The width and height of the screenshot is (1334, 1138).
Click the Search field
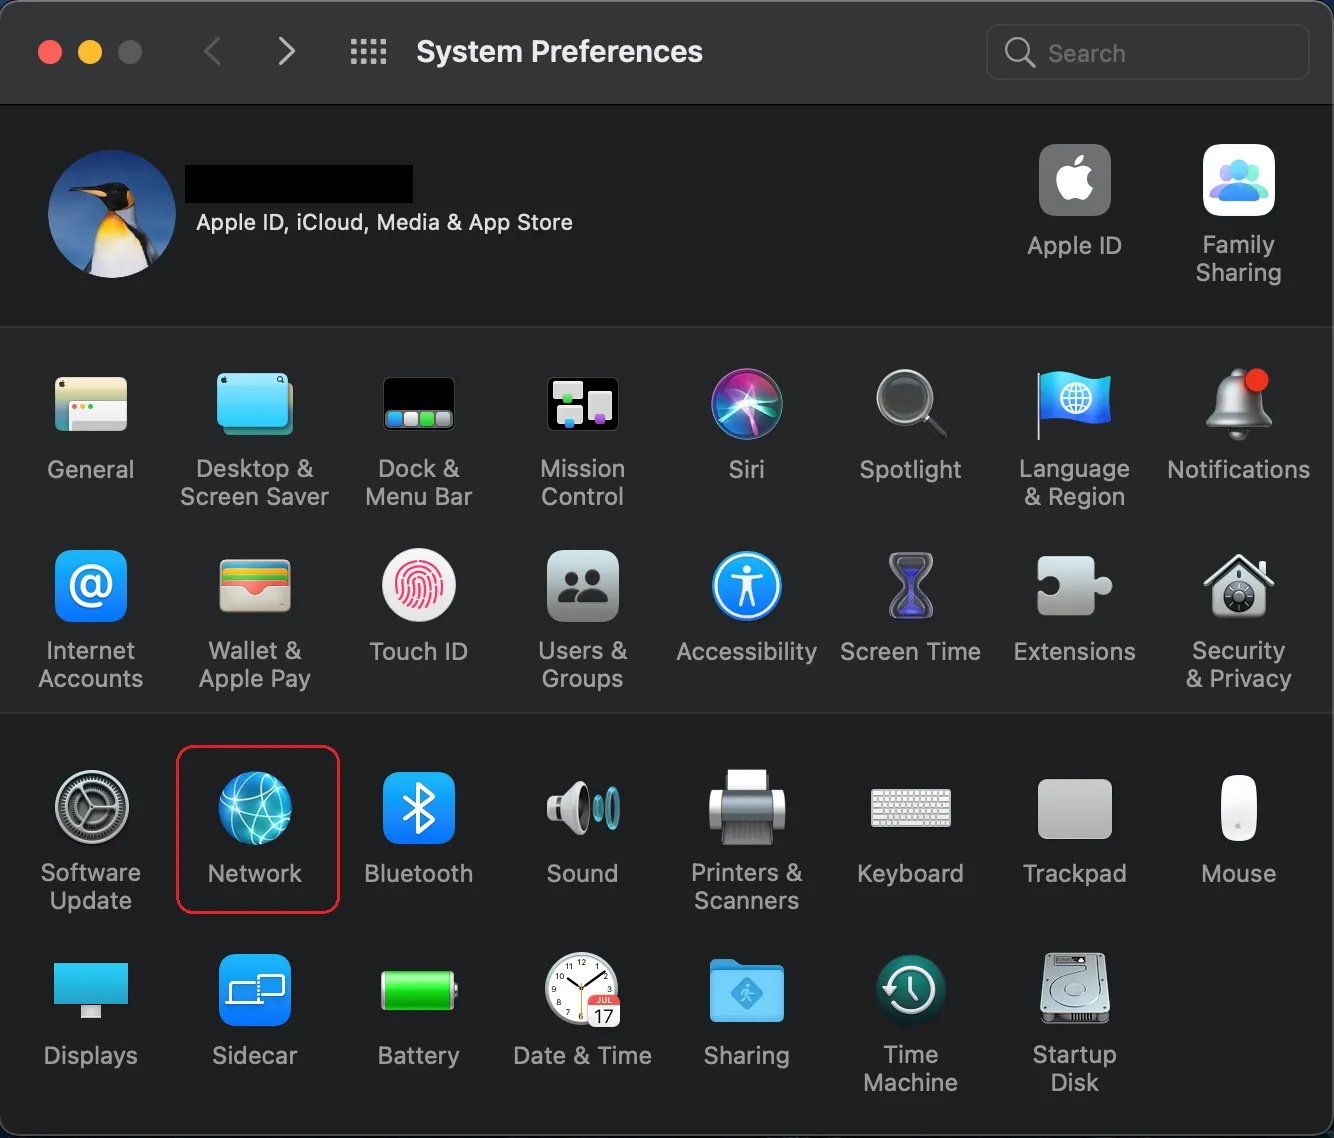(1147, 52)
